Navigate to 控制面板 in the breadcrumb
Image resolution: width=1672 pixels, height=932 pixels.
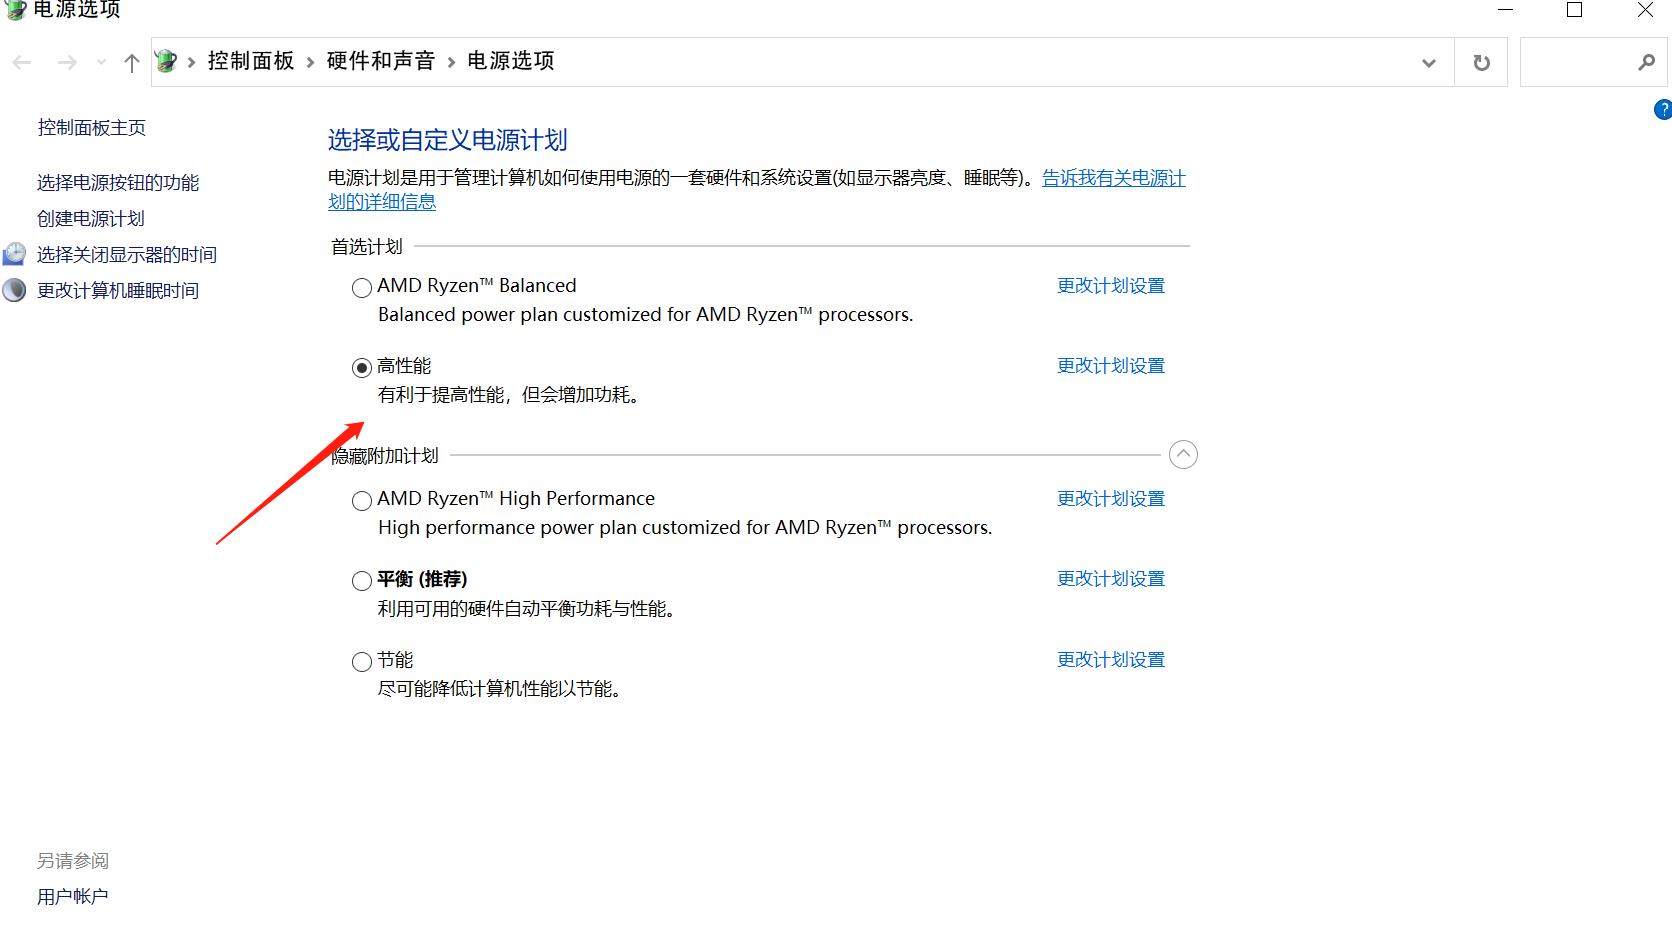[250, 60]
